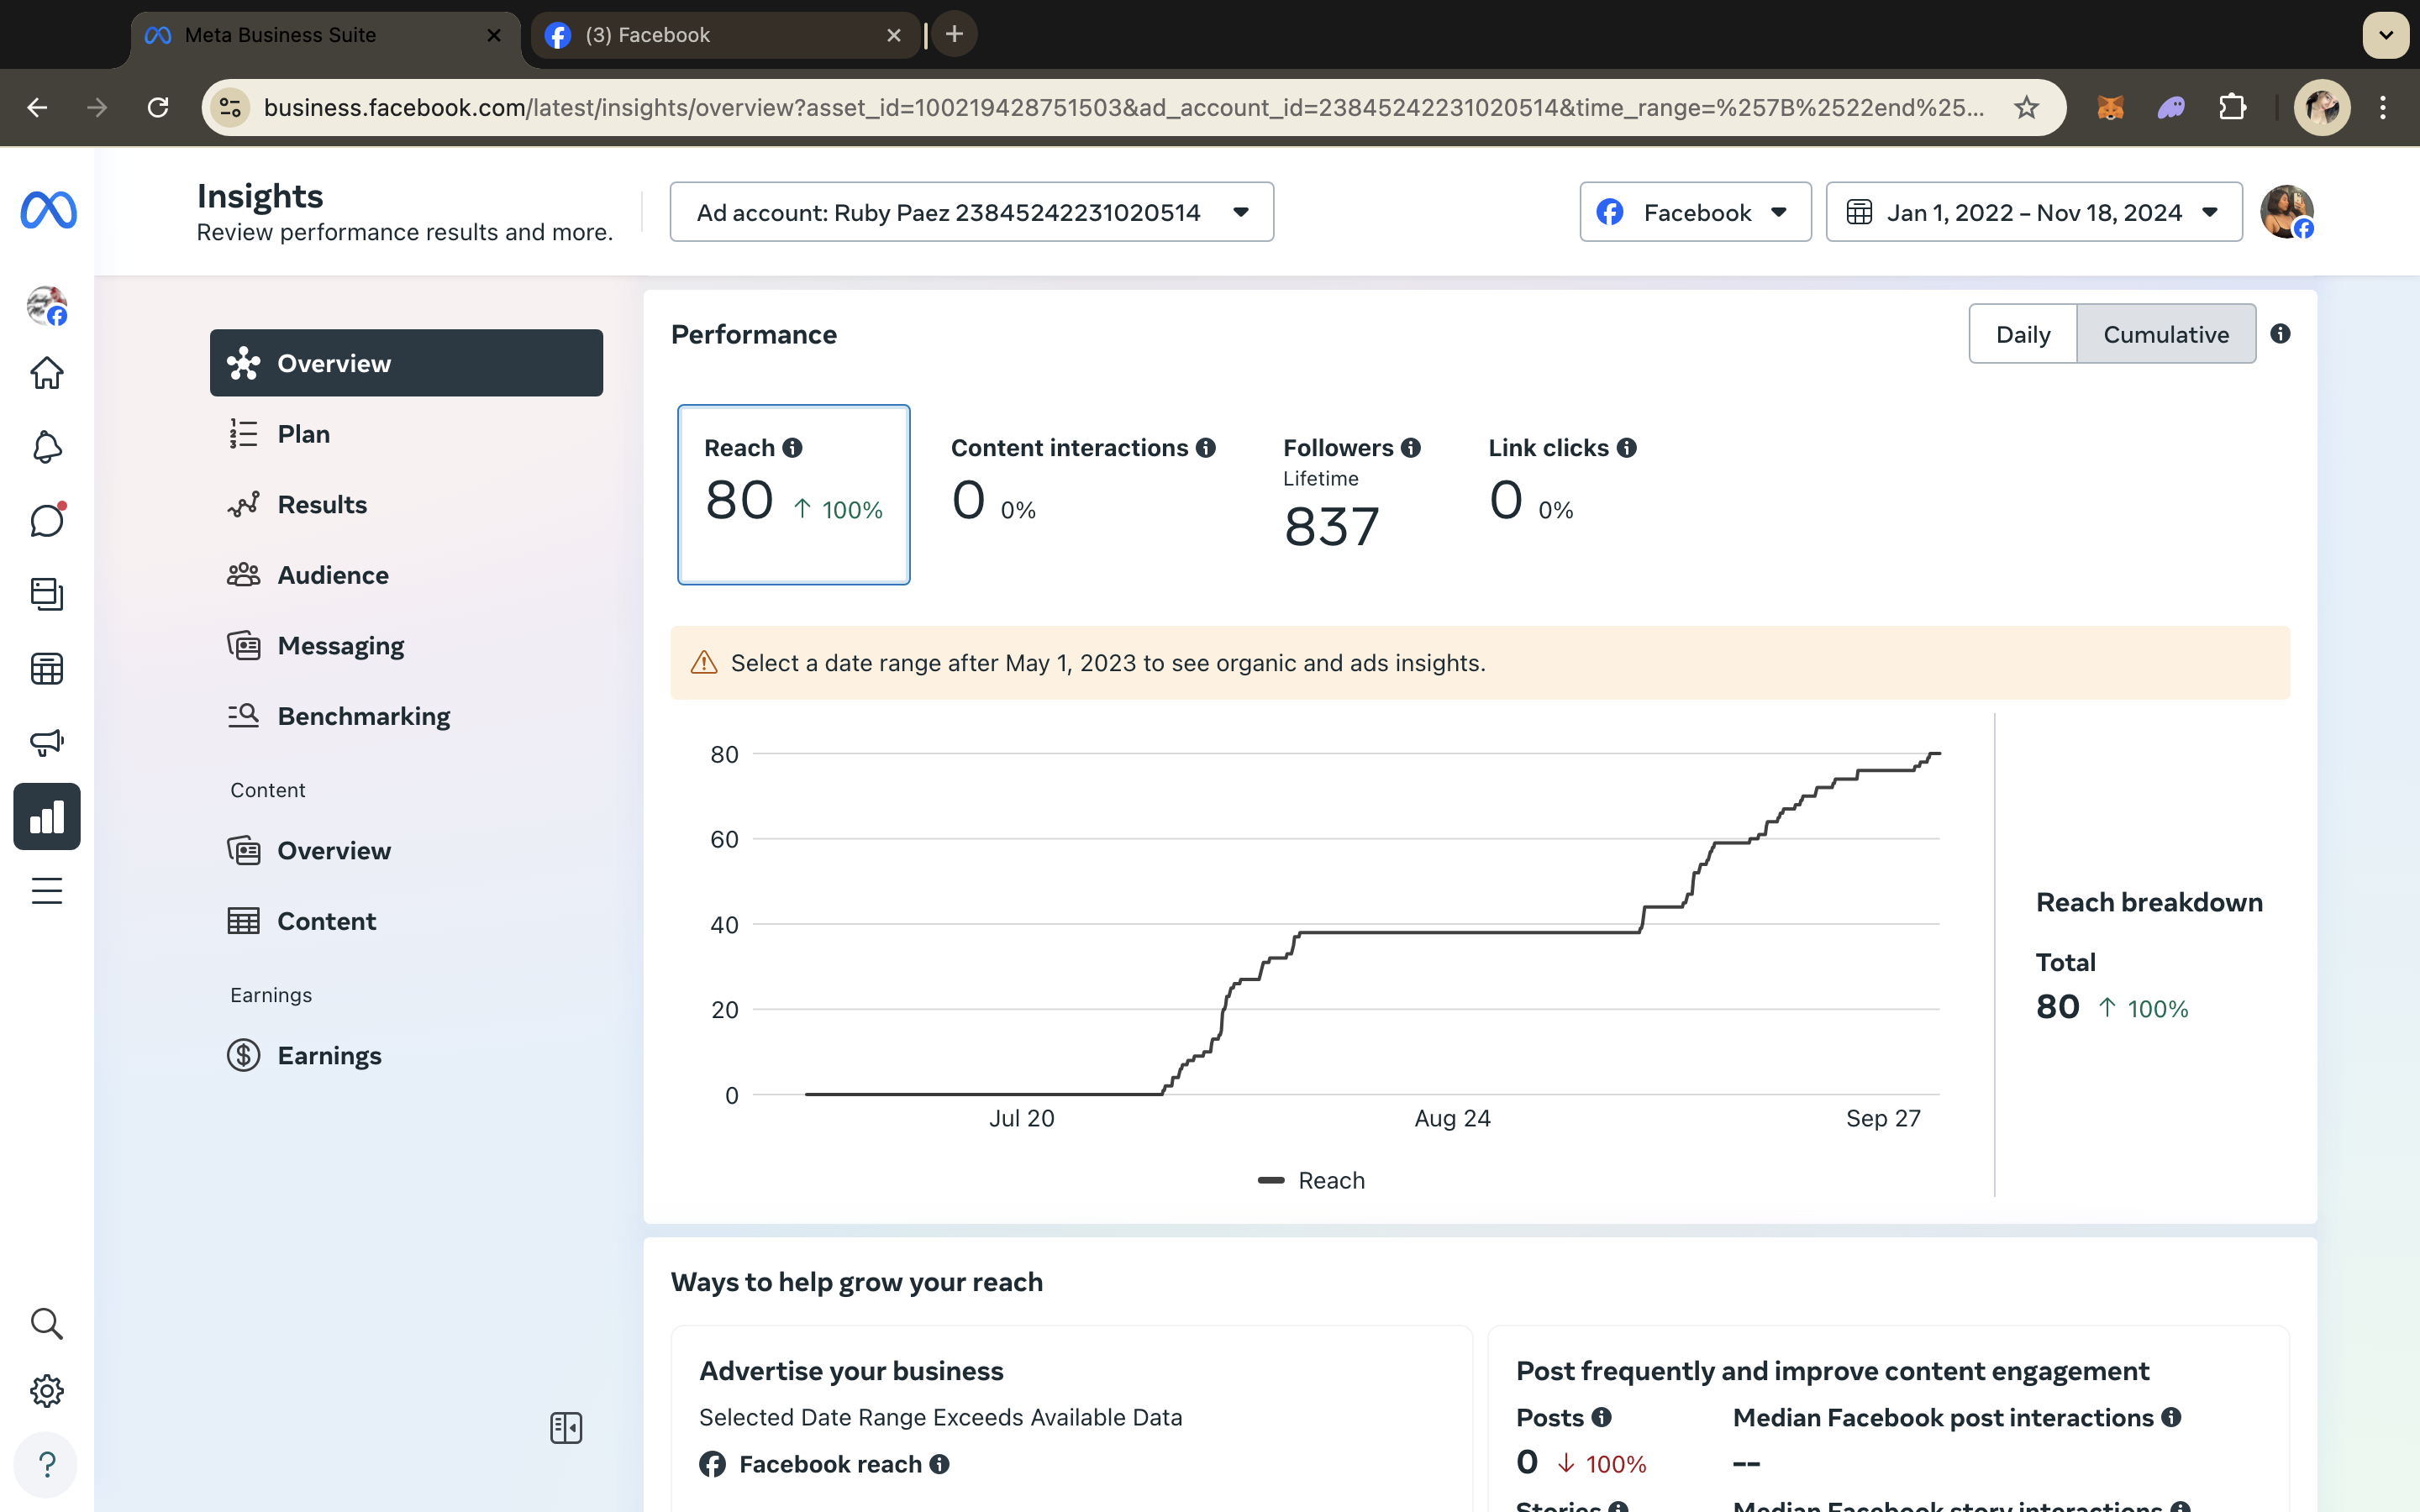
Task: Click the Home icon in left rail
Action: (x=47, y=373)
